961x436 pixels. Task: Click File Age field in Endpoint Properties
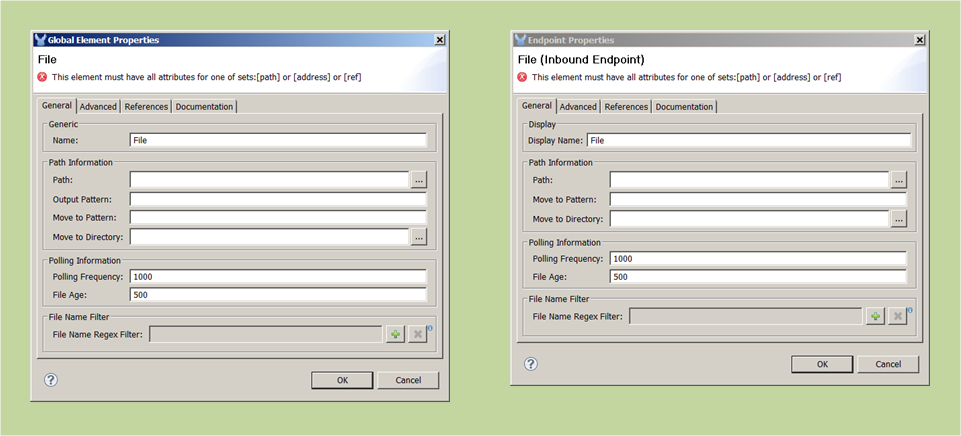758,277
